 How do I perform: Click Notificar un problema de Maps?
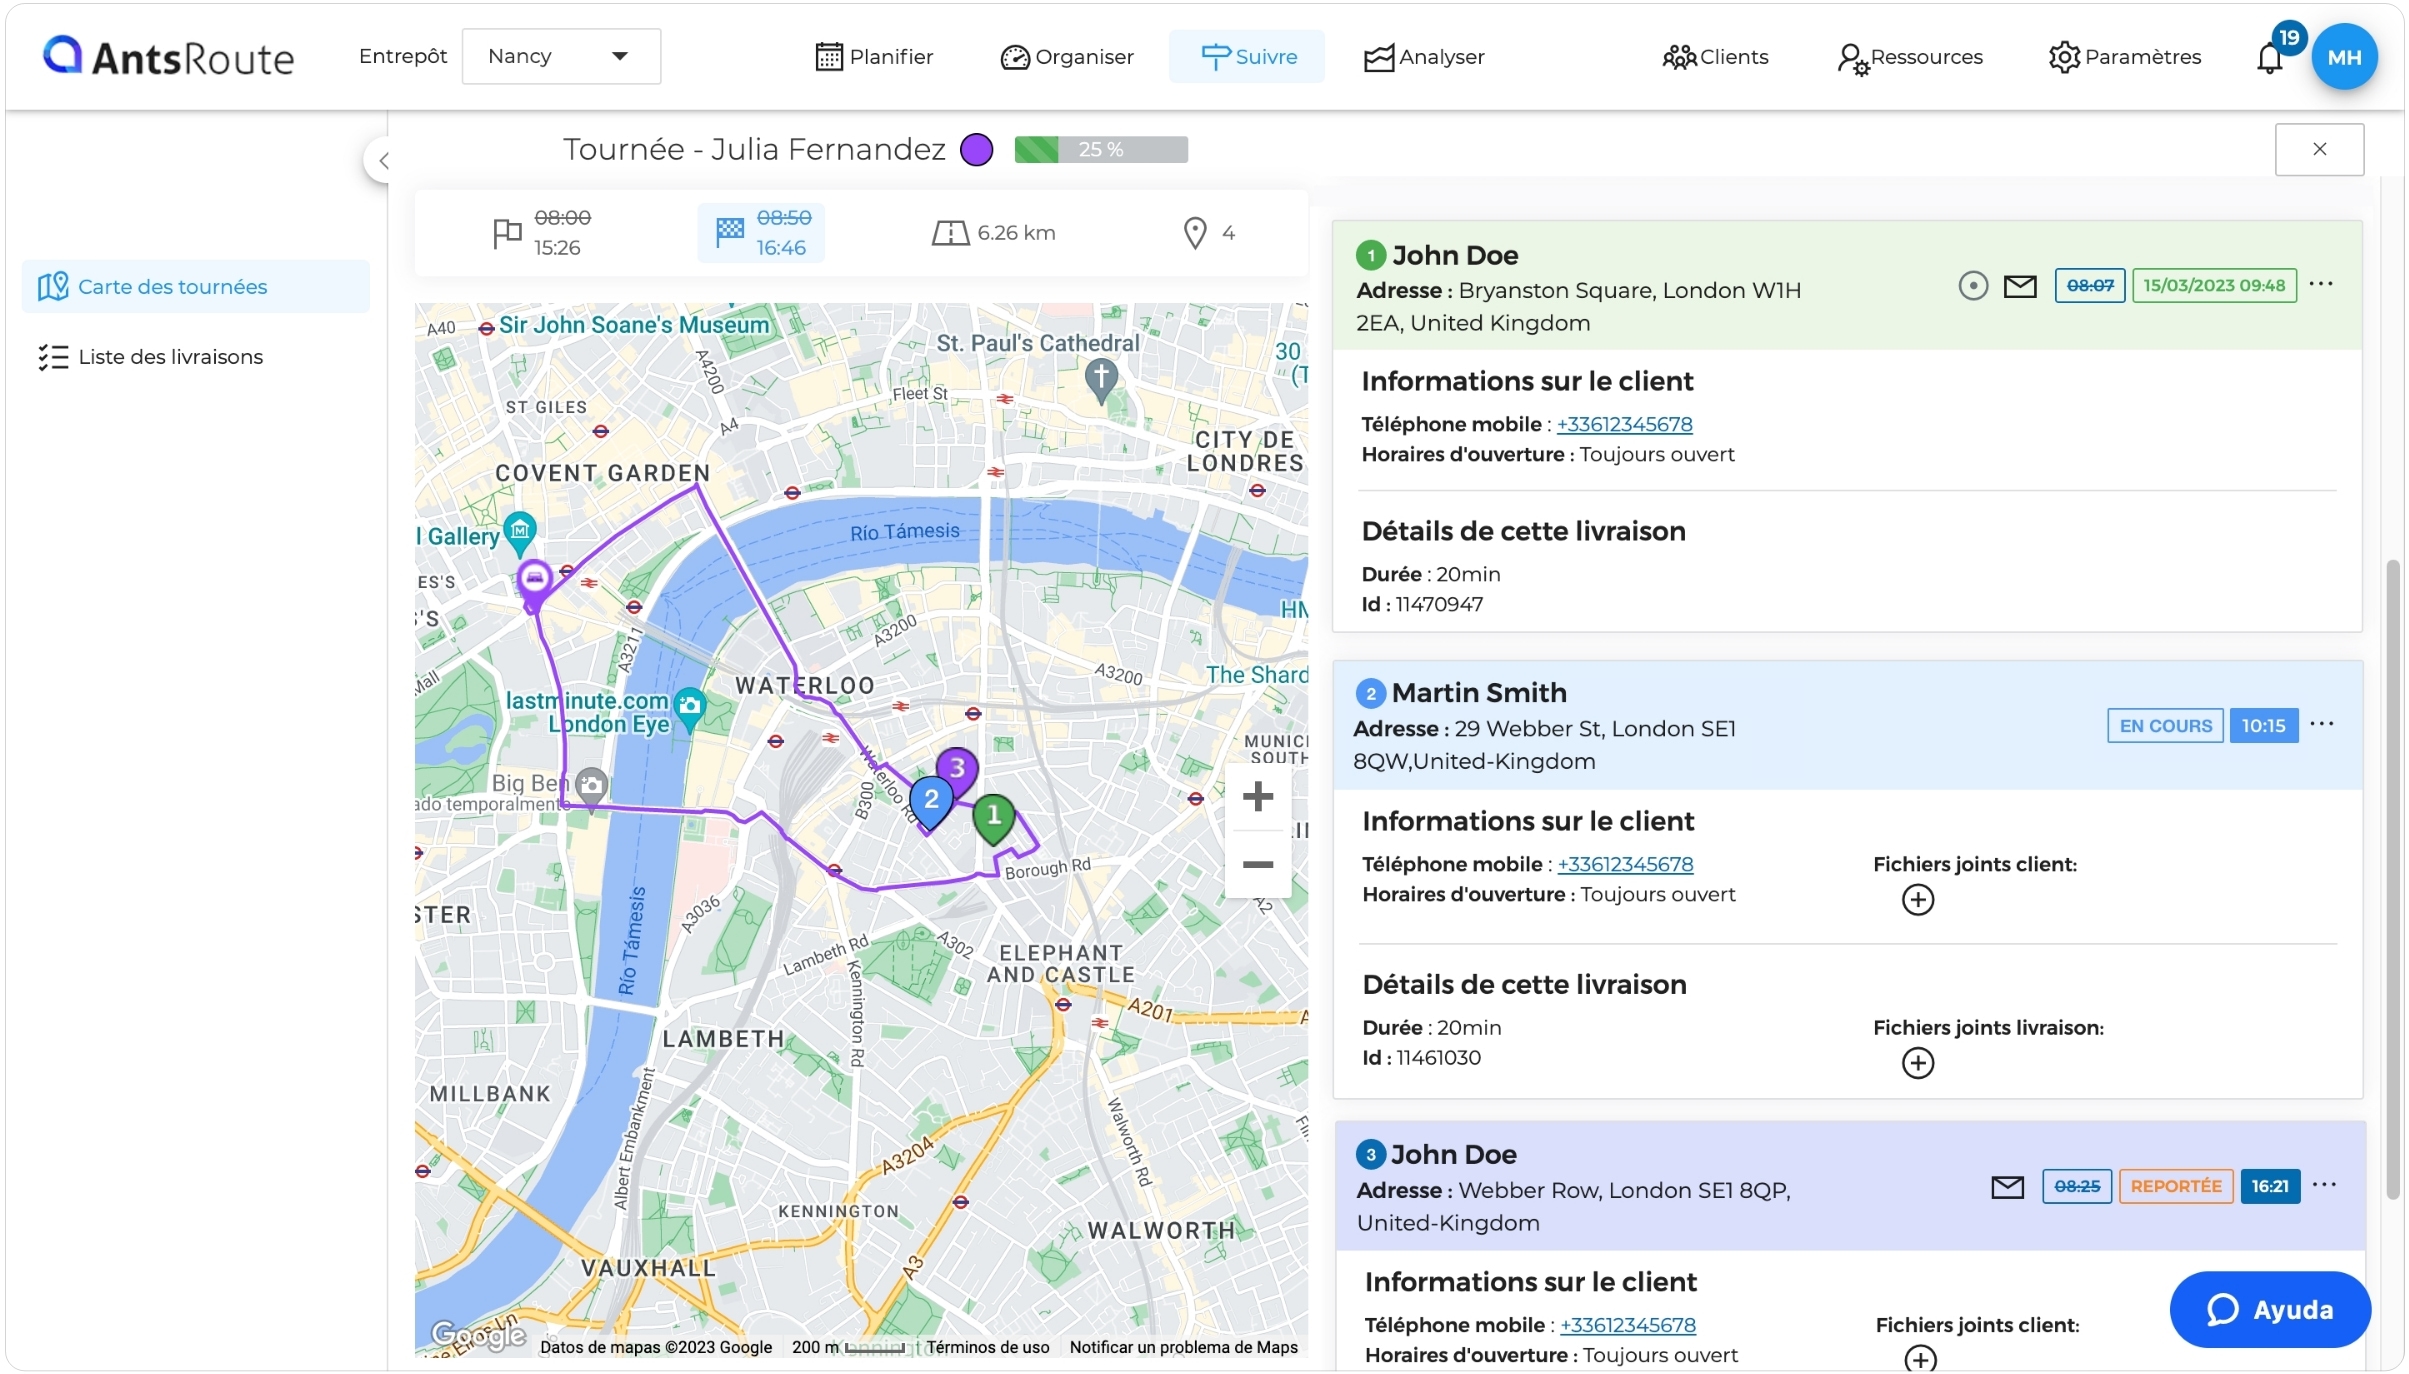(x=1183, y=1347)
